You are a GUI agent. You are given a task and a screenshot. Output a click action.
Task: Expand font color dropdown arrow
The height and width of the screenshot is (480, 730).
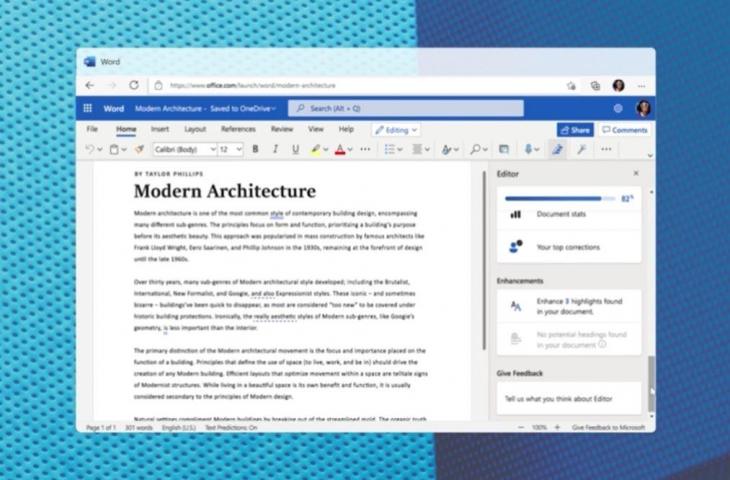click(350, 149)
